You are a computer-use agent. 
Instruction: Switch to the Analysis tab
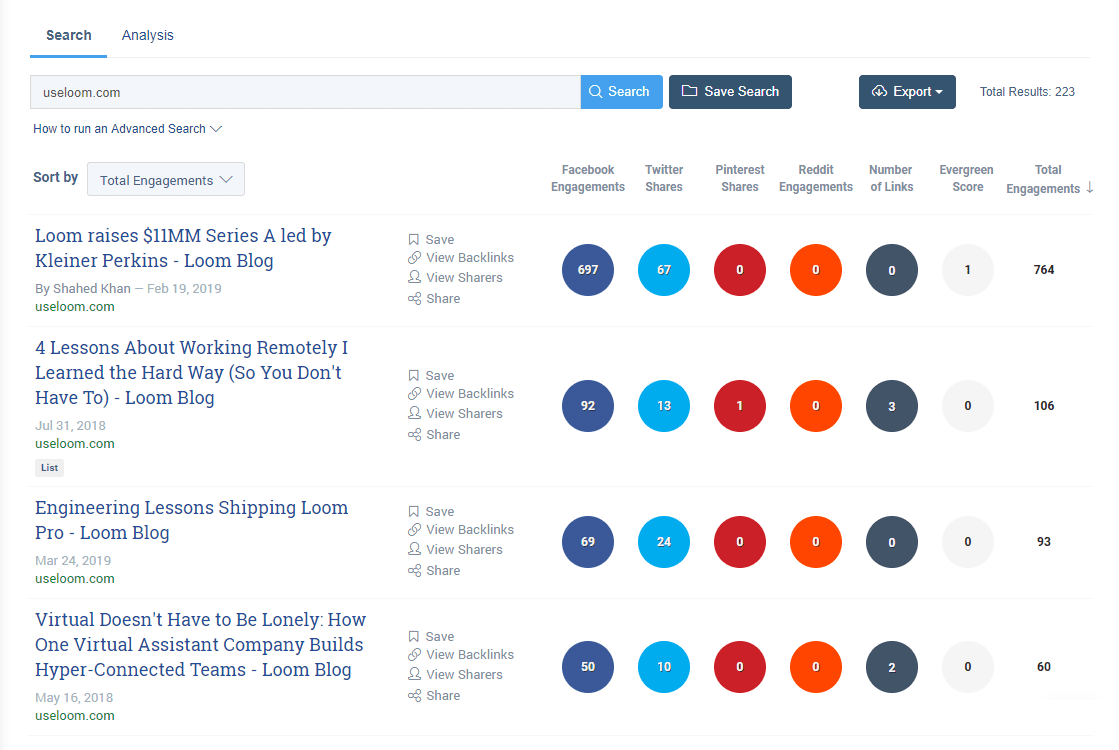[x=148, y=35]
